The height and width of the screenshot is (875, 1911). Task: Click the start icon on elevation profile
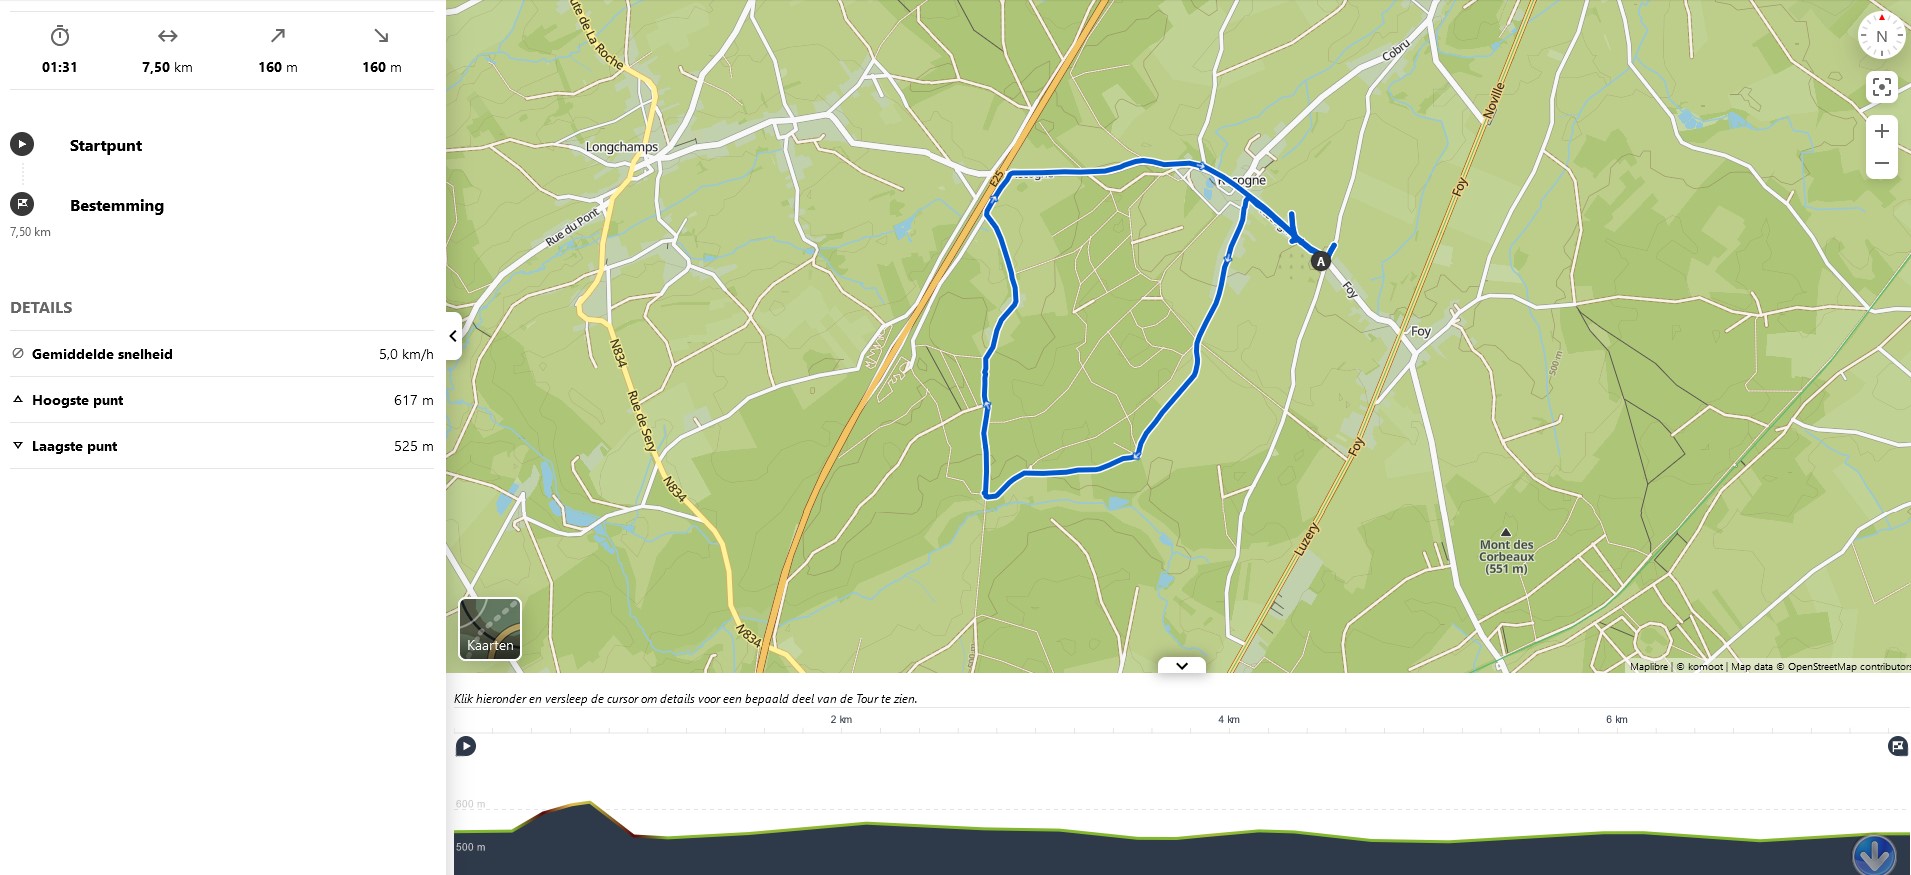(466, 746)
